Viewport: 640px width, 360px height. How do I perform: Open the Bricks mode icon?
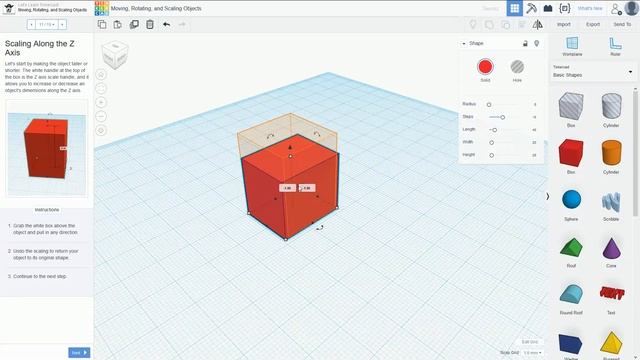point(548,8)
